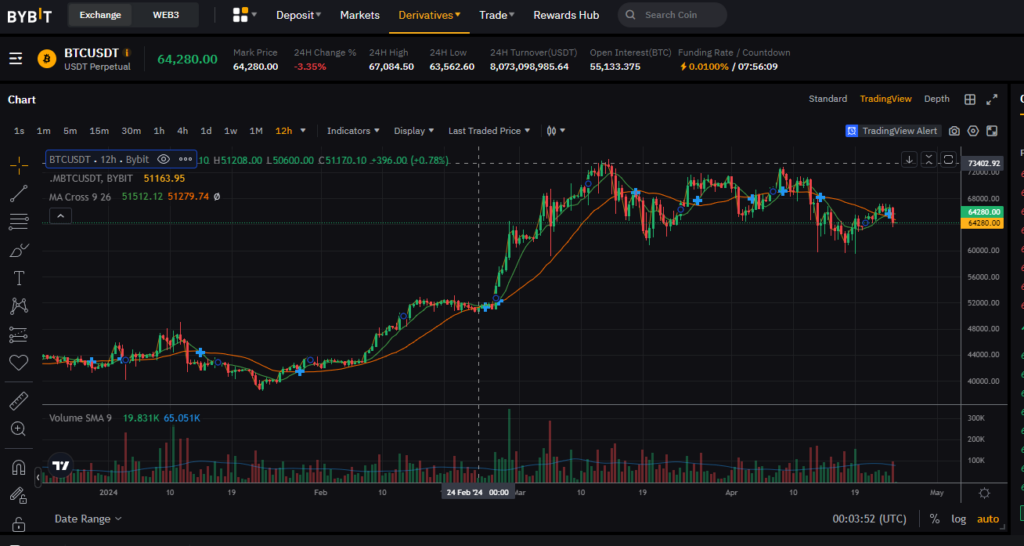The image size is (1024, 546).
Task: Open the Last Traded Price dropdown
Action: click(x=489, y=131)
